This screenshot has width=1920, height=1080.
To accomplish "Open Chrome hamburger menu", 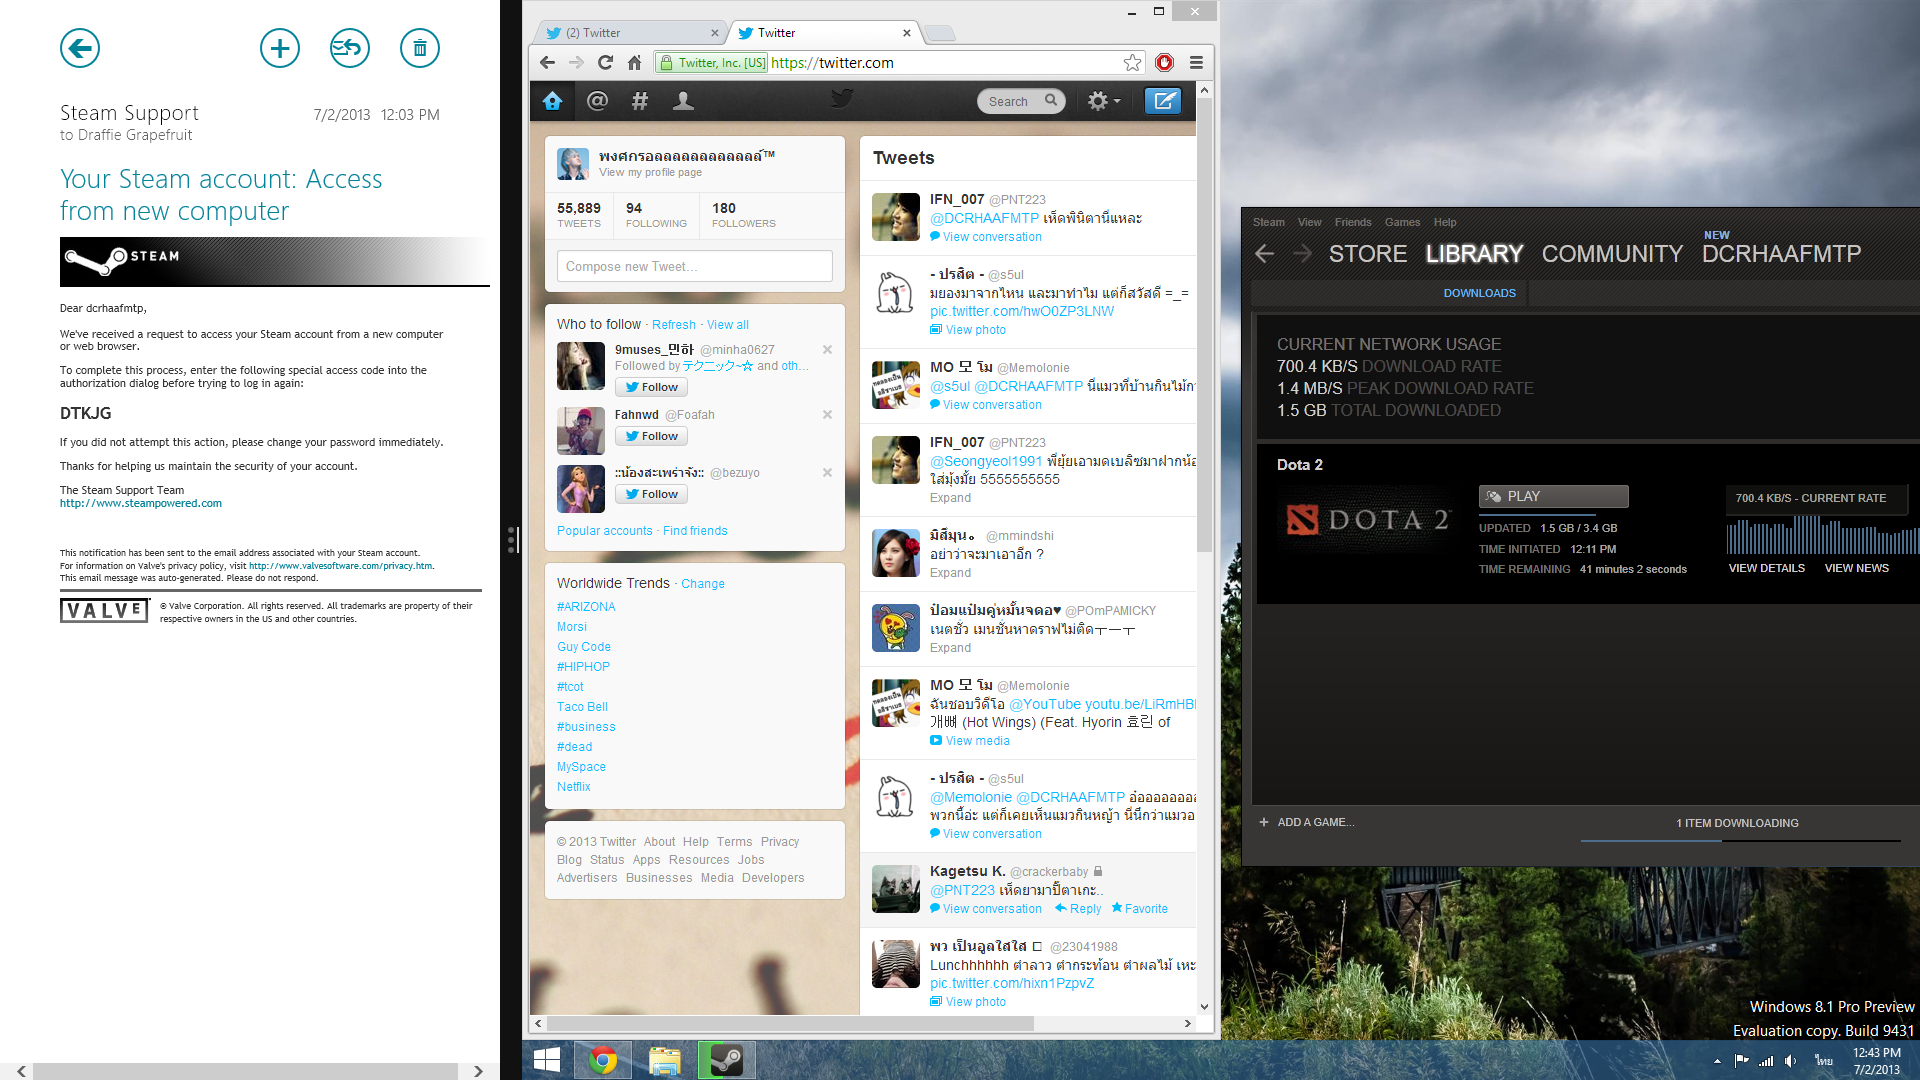I will [1196, 63].
